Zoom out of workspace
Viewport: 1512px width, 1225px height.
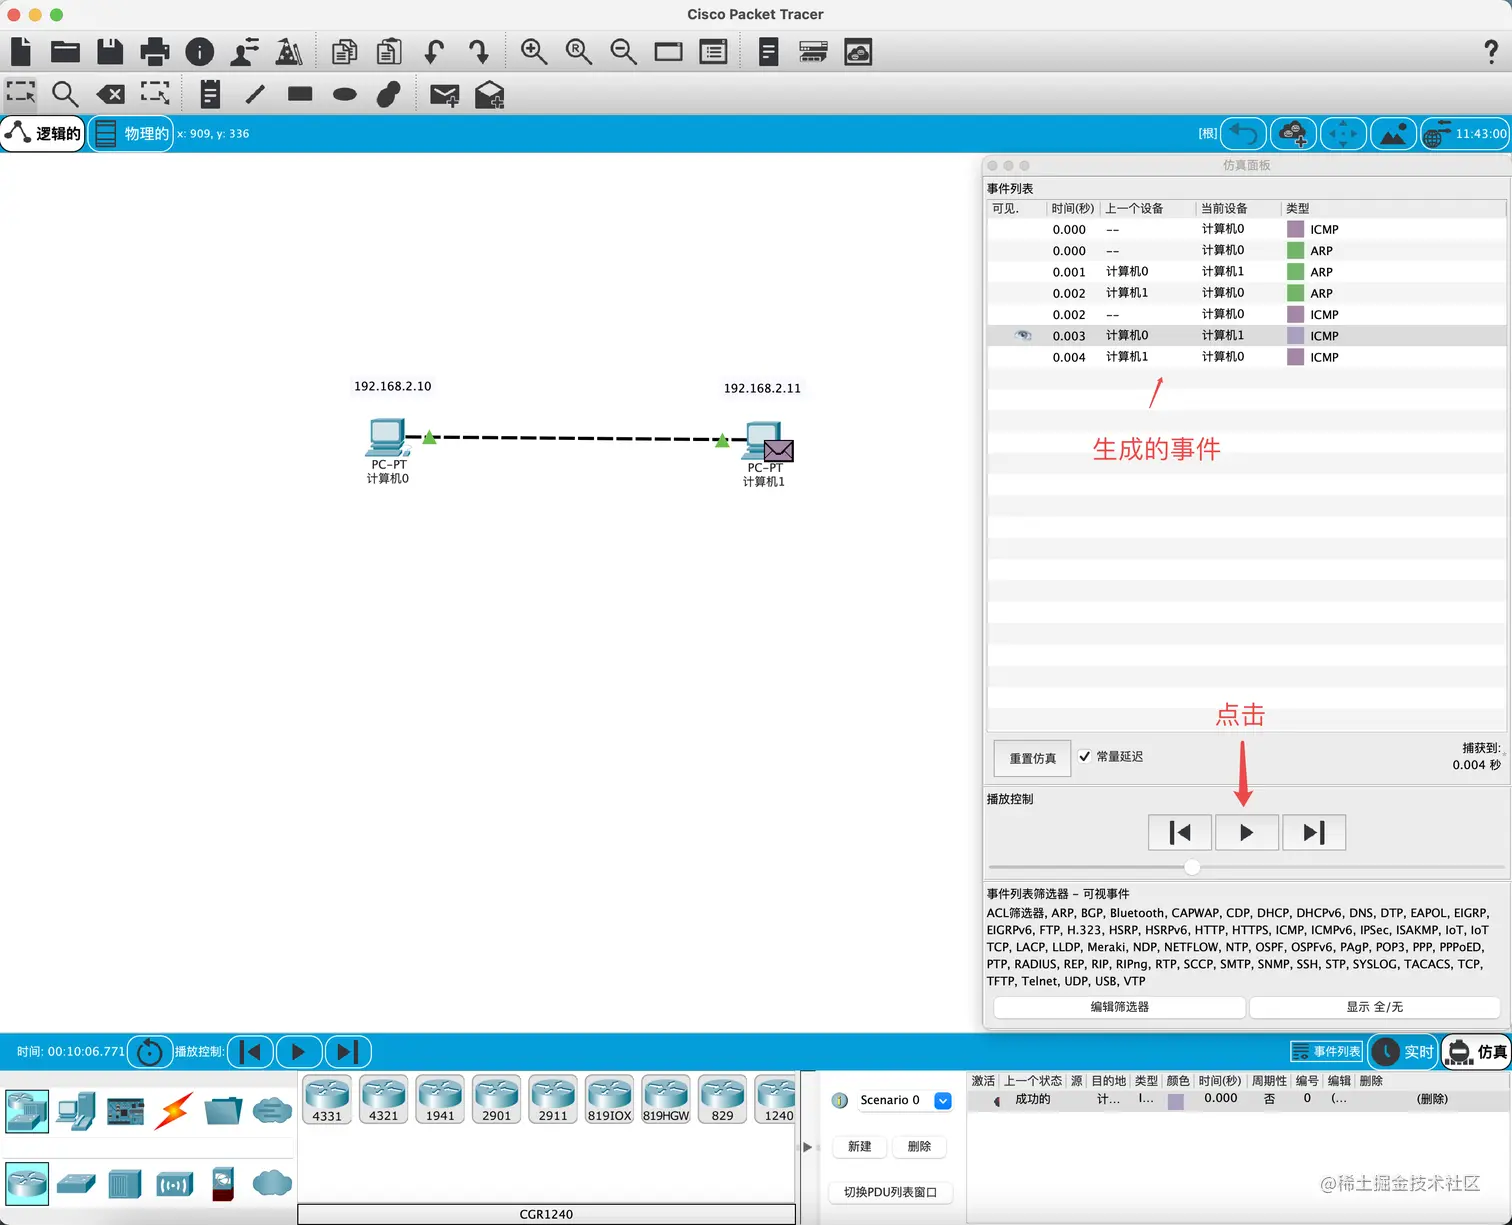pos(624,51)
